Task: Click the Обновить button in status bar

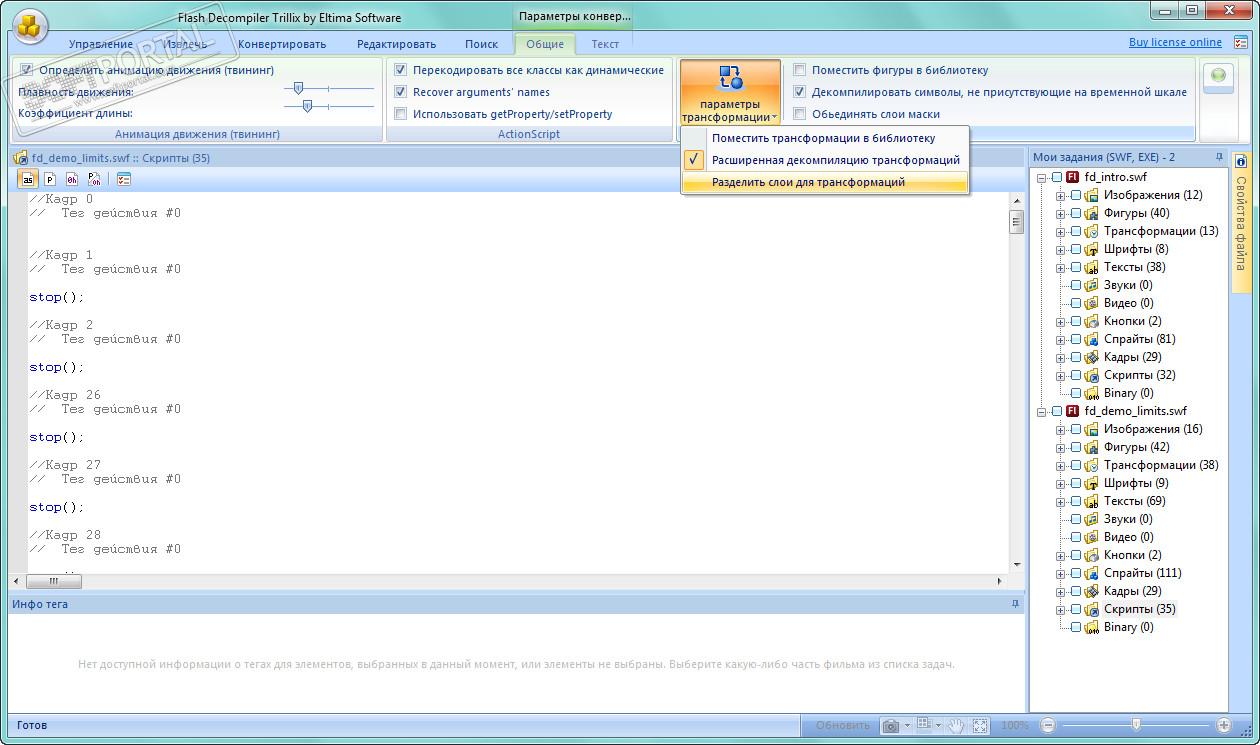Action: click(x=843, y=725)
